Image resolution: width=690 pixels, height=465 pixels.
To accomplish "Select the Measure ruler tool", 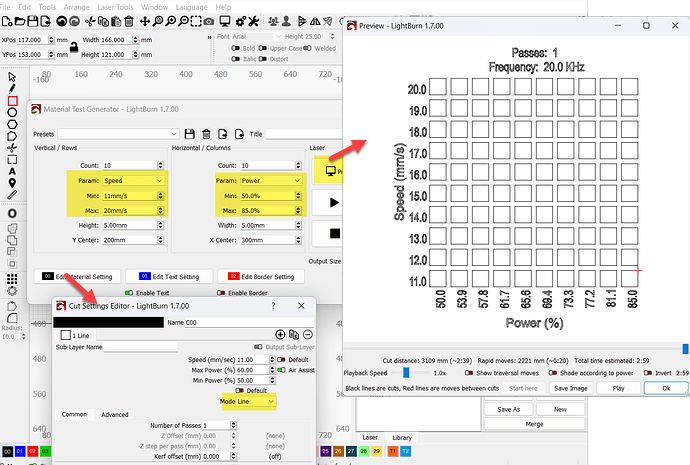I will [12, 194].
